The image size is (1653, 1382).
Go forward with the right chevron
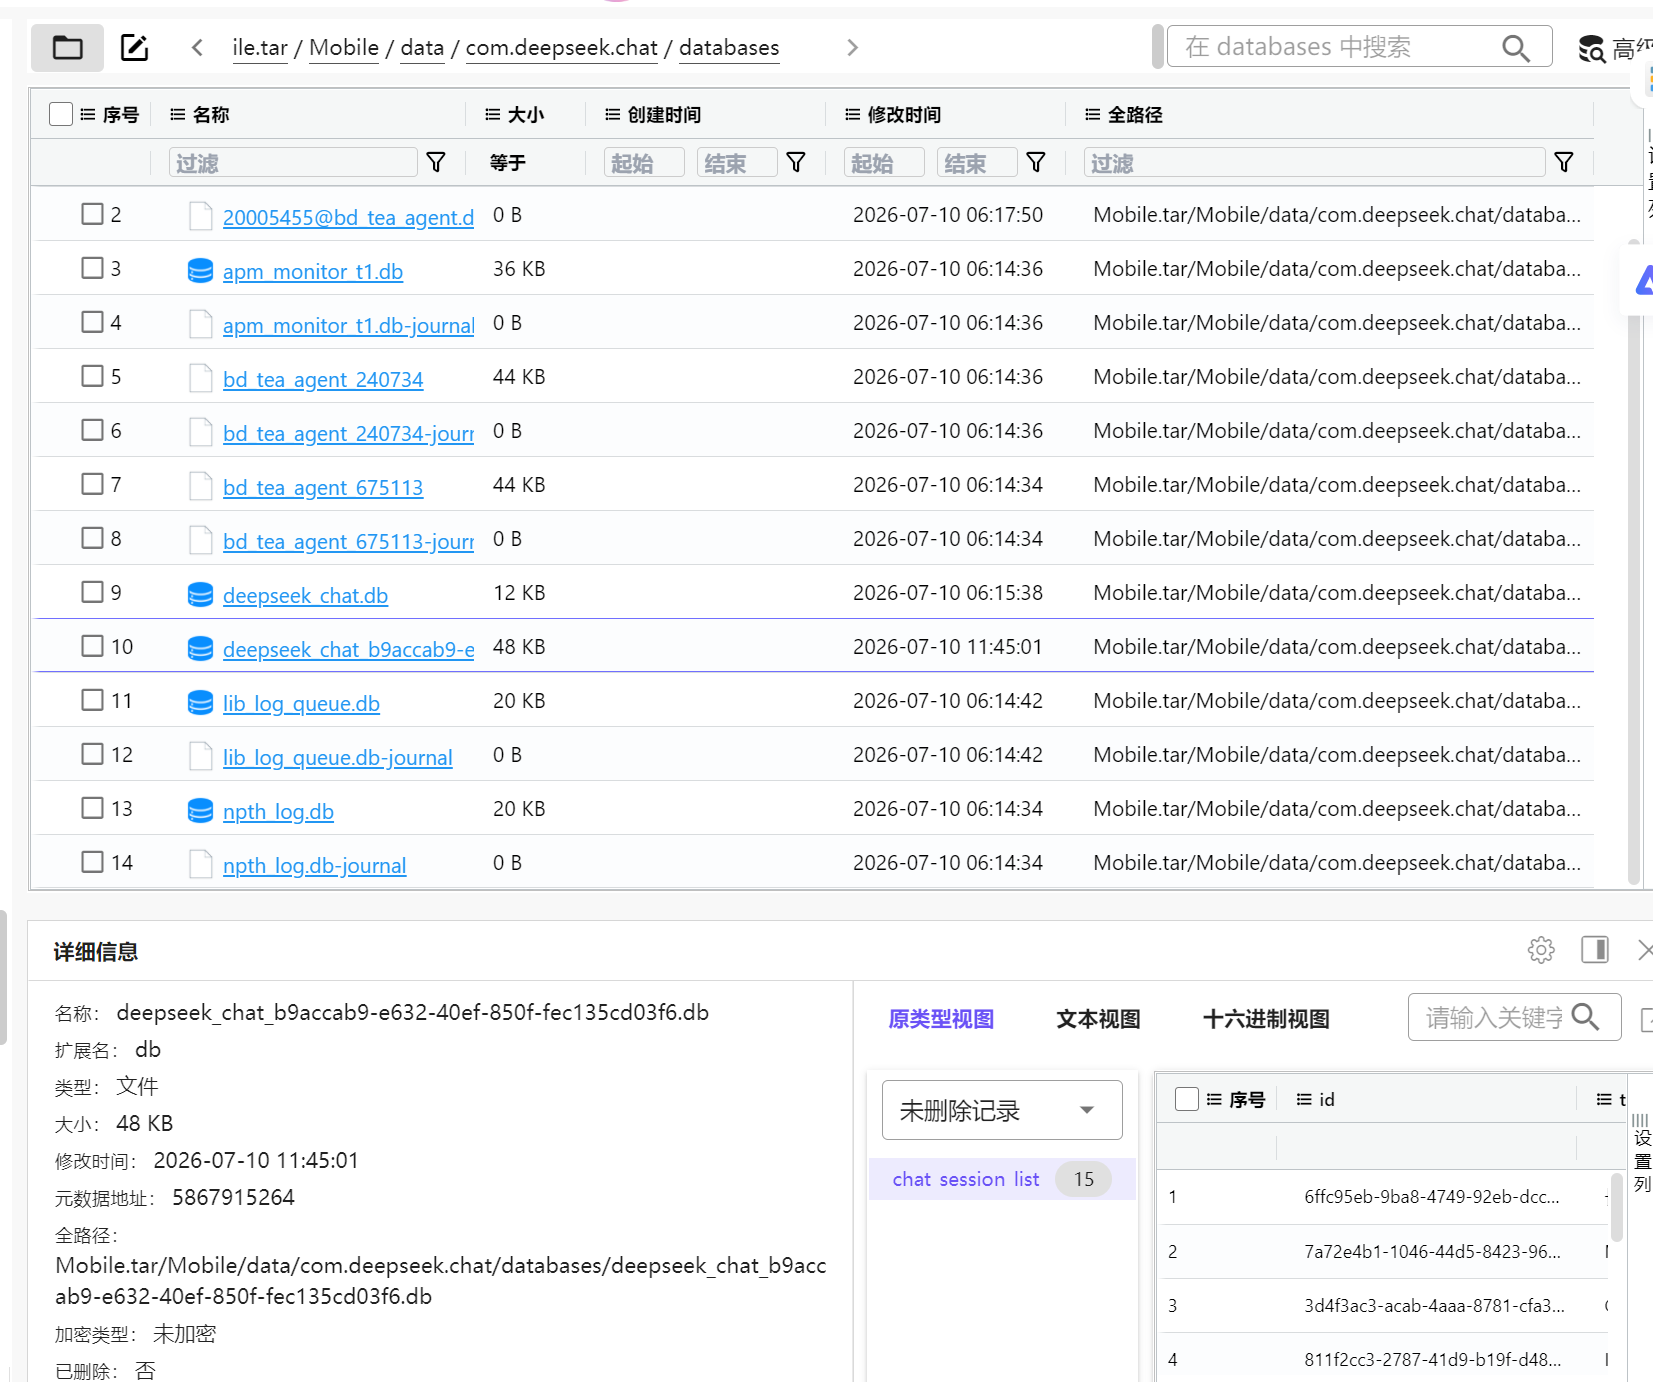click(x=852, y=47)
